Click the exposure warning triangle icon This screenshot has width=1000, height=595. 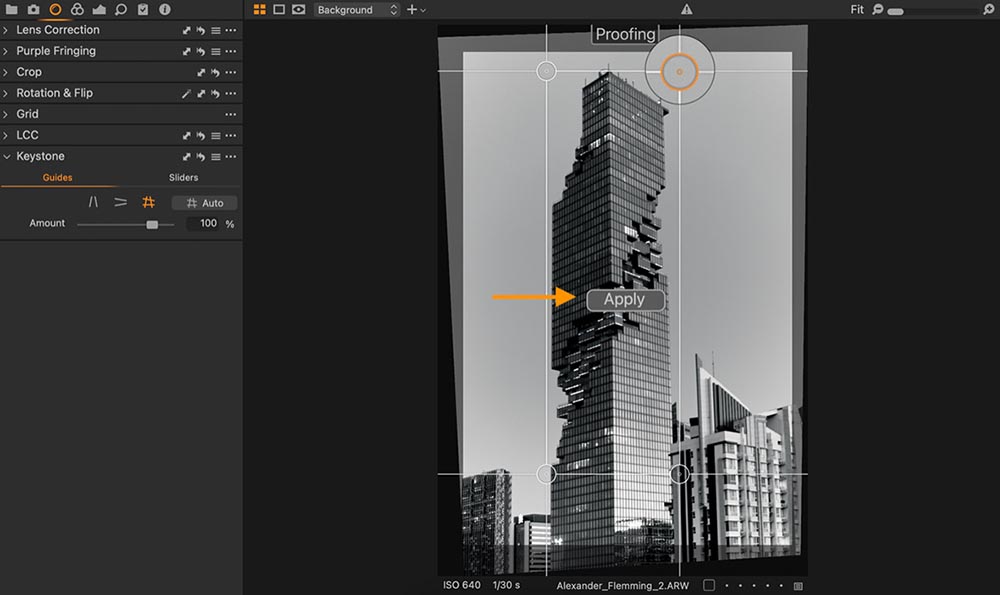pyautogui.click(x=686, y=10)
